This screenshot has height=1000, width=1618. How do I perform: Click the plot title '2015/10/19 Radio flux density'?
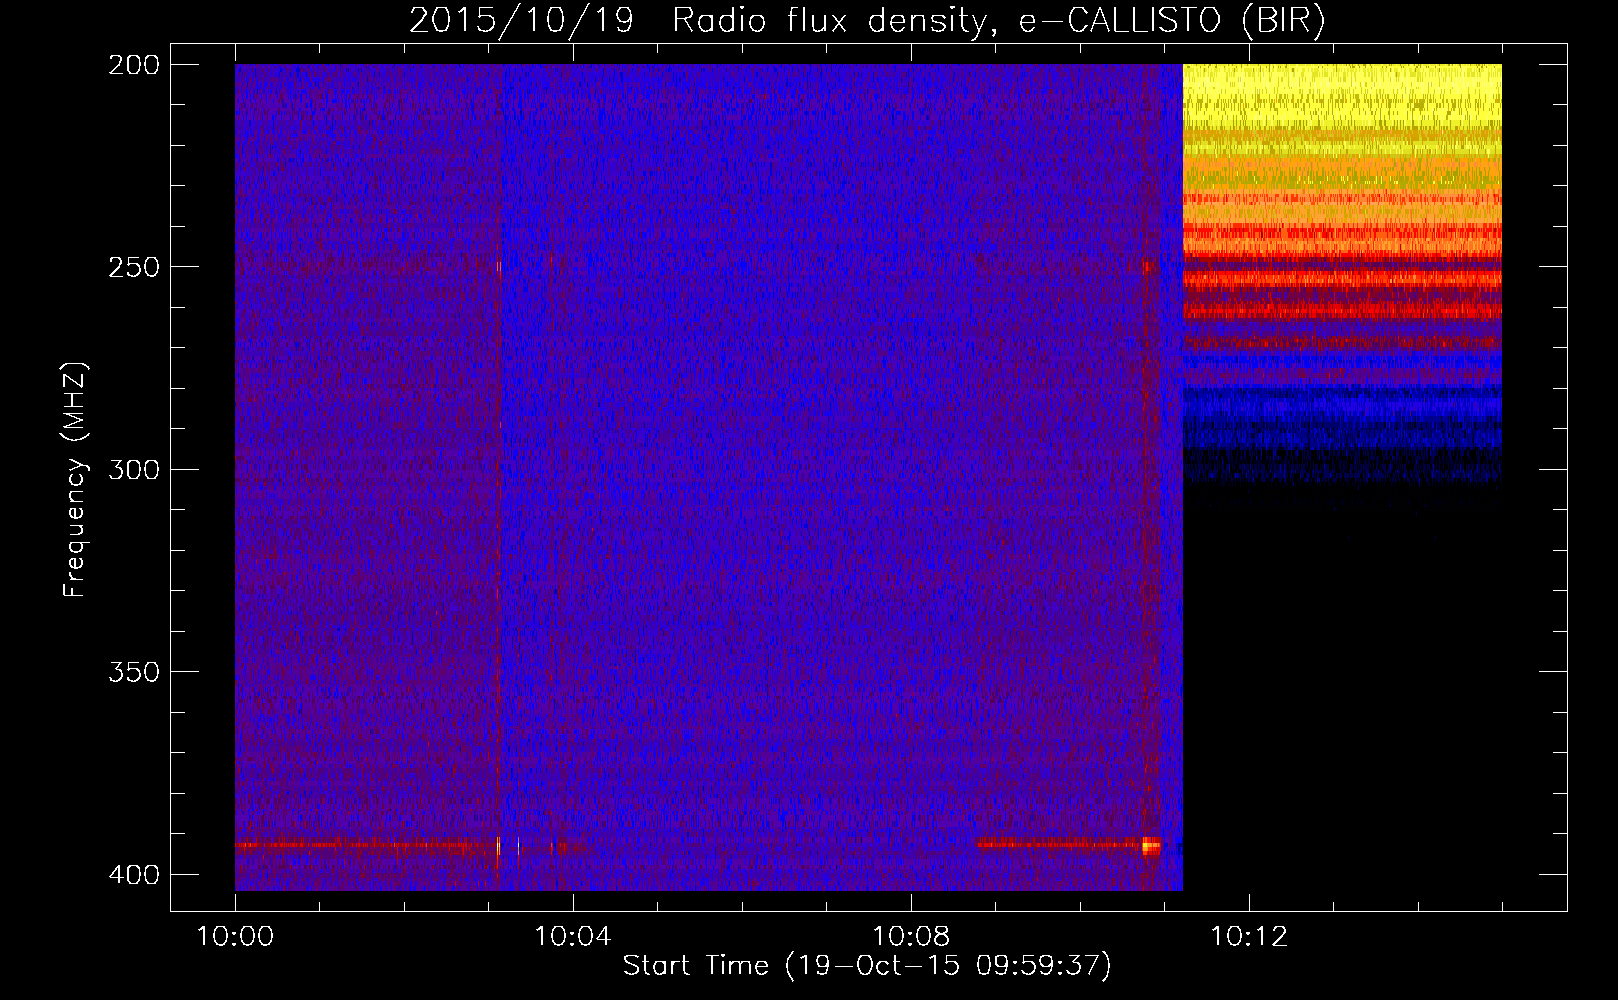(696, 20)
